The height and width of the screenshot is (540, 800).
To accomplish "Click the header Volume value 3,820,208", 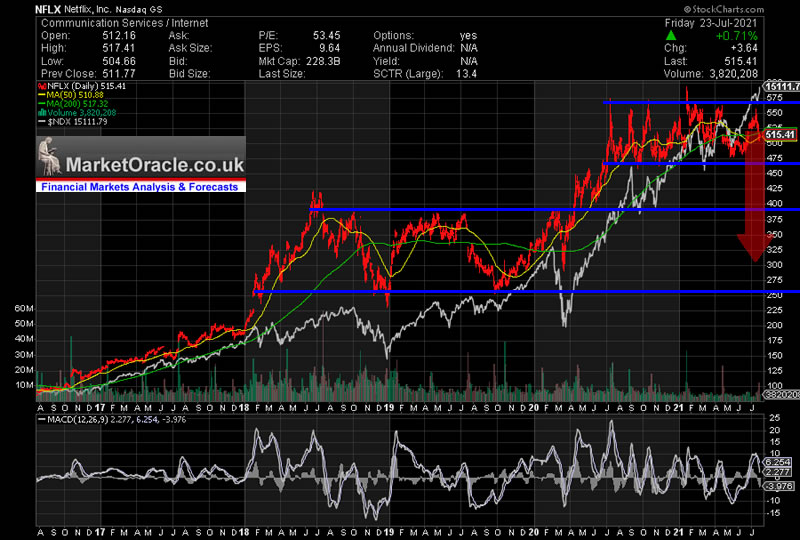I will click(733, 73).
